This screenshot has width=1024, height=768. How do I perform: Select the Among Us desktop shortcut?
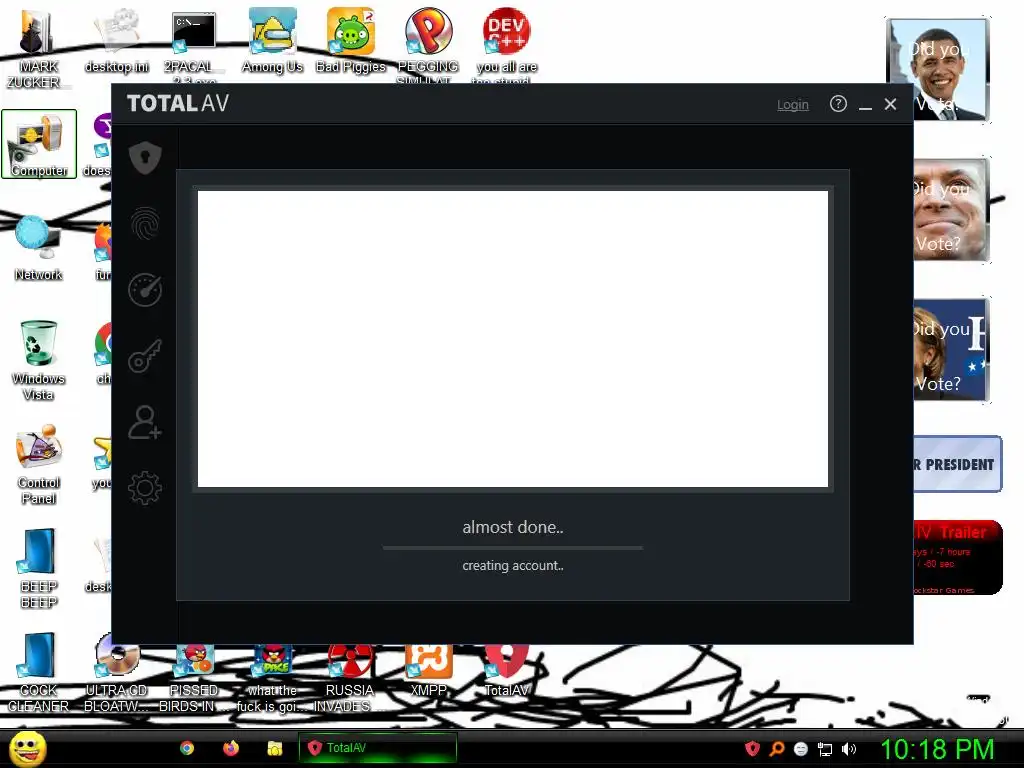coord(272,40)
